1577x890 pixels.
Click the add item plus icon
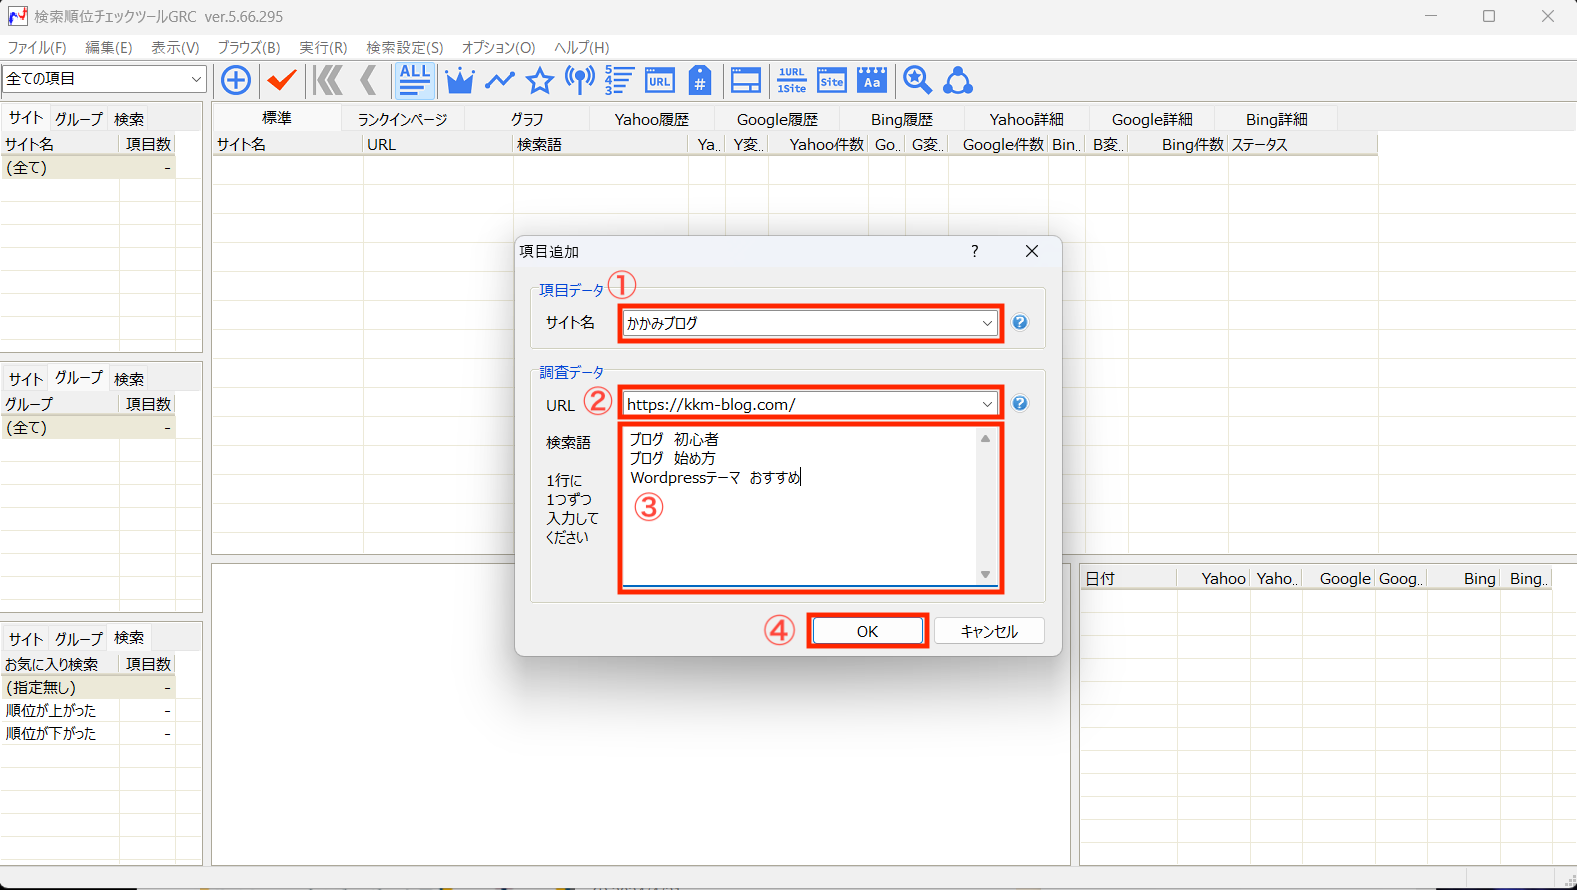click(x=236, y=80)
